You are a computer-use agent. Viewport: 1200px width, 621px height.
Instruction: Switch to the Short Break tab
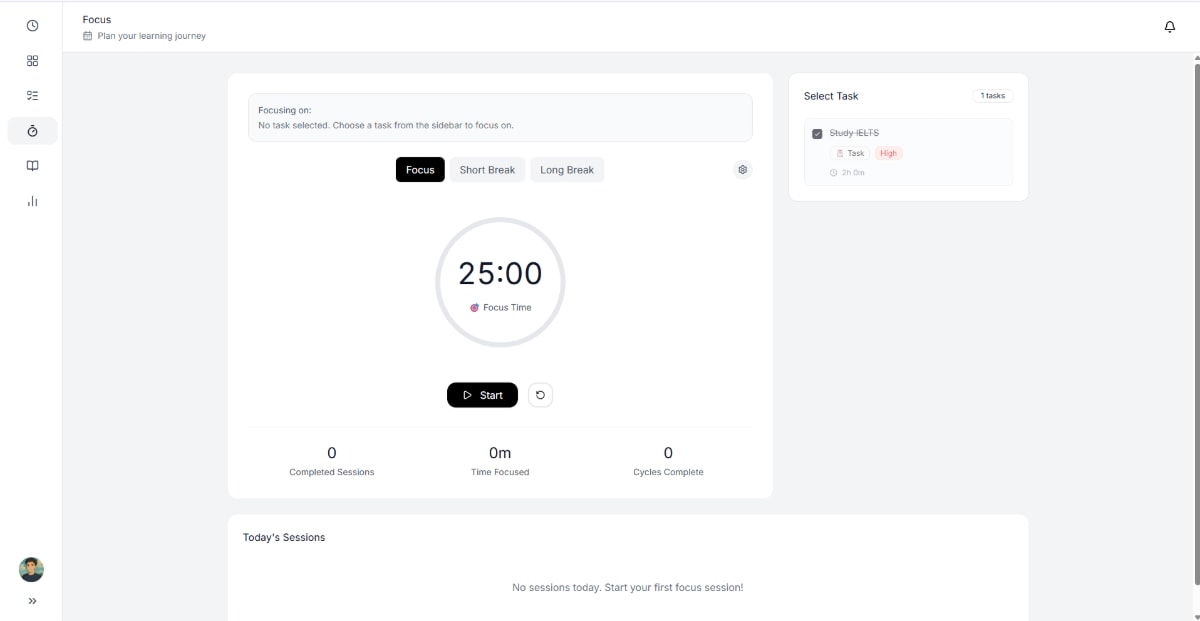[x=487, y=169]
